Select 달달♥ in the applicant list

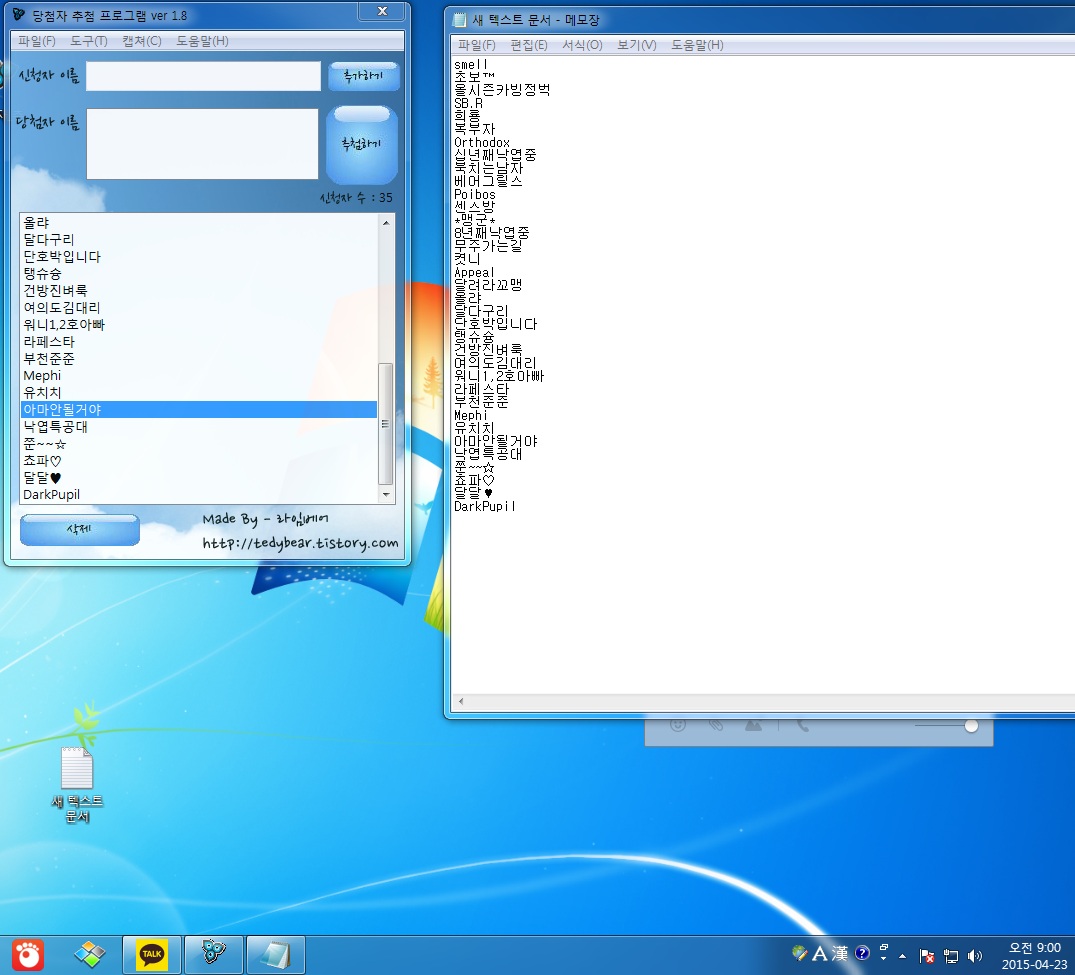(x=199, y=478)
